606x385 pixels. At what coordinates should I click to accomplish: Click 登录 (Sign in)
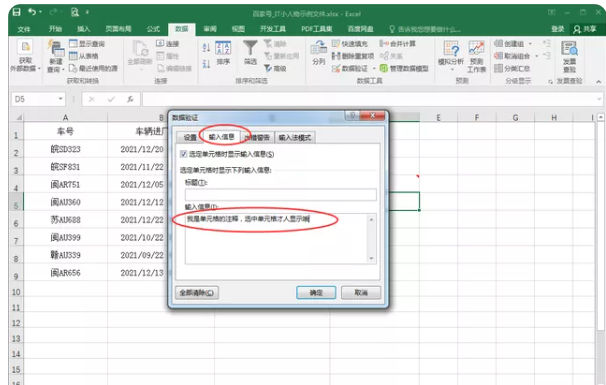558,29
